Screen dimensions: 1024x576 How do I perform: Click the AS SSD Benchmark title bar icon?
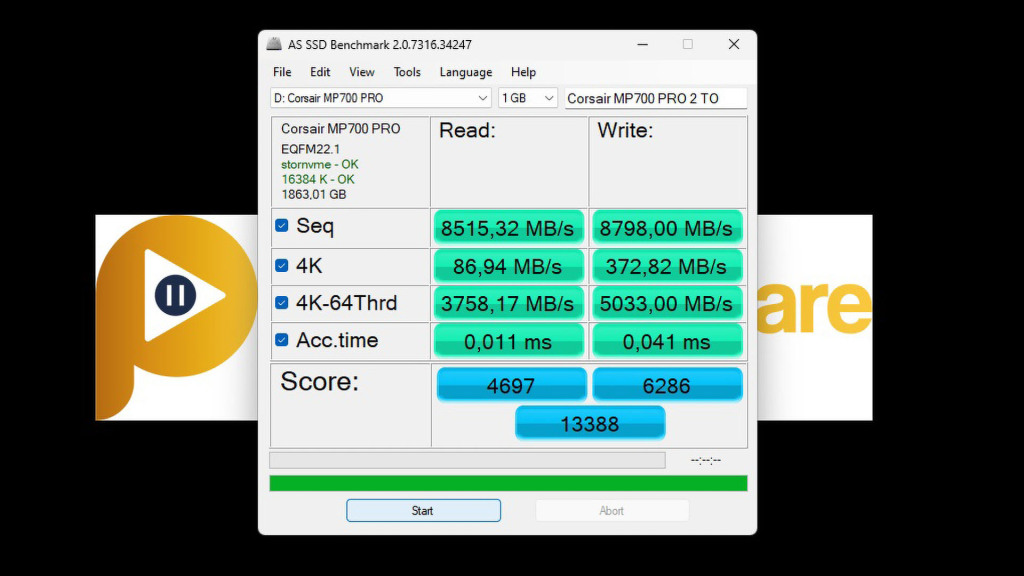273,44
